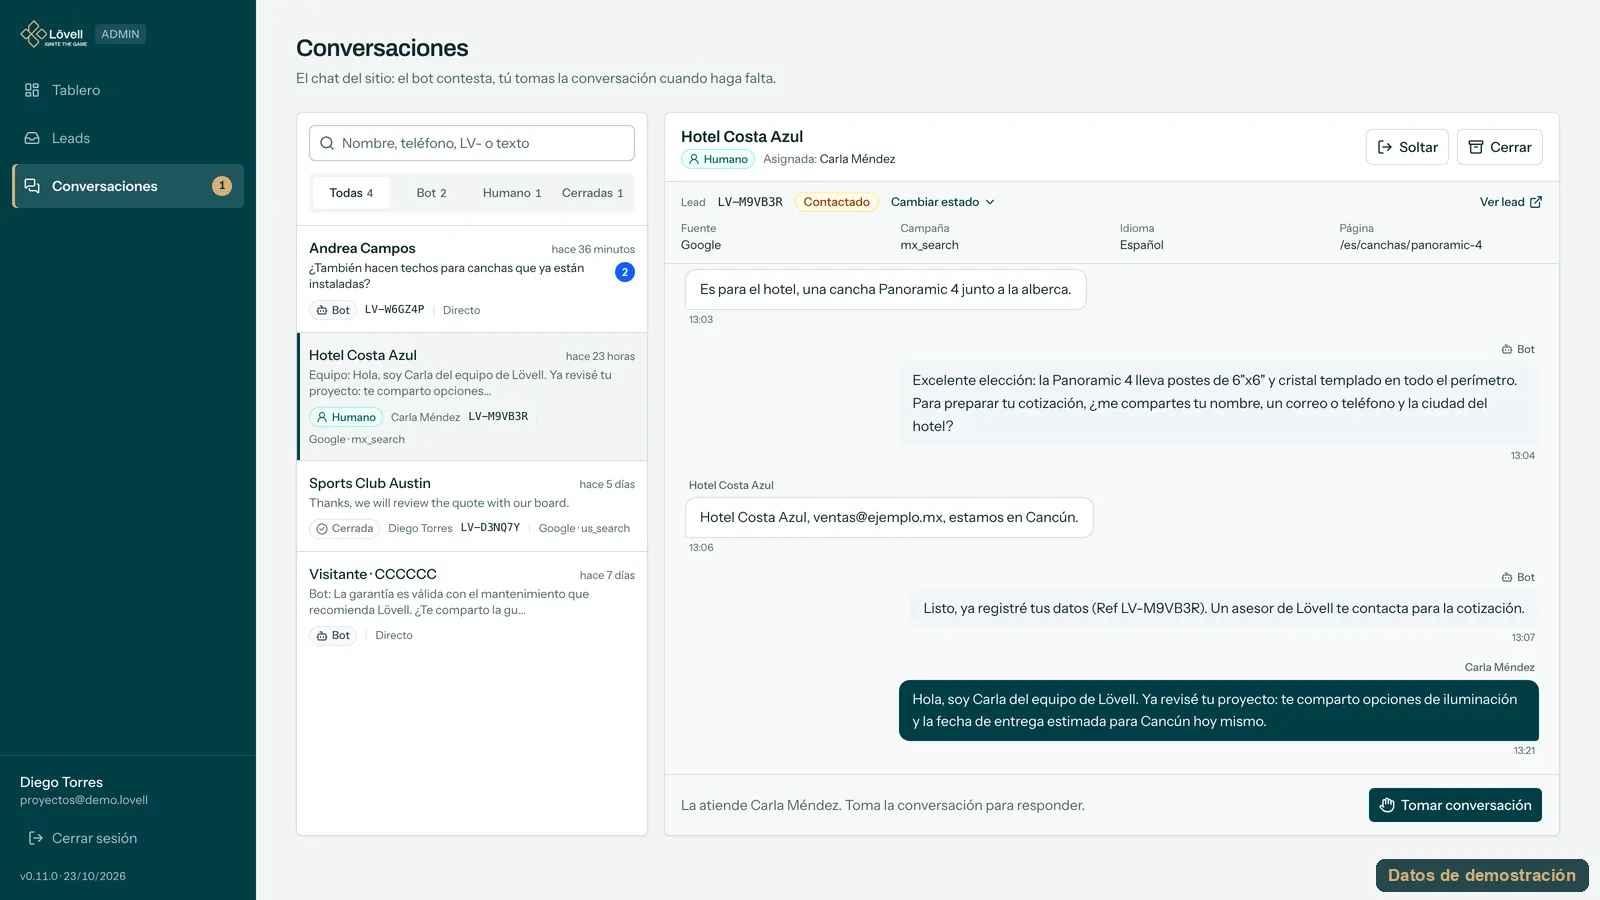Viewport: 1600px width, 900px height.
Task: Click the Humano badge in the conversation header
Action: click(x=718, y=159)
